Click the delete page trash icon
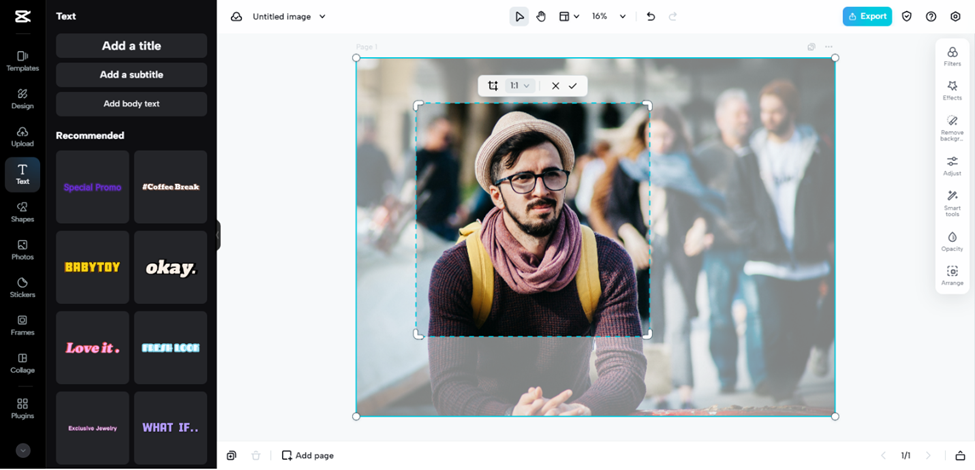 pos(256,456)
